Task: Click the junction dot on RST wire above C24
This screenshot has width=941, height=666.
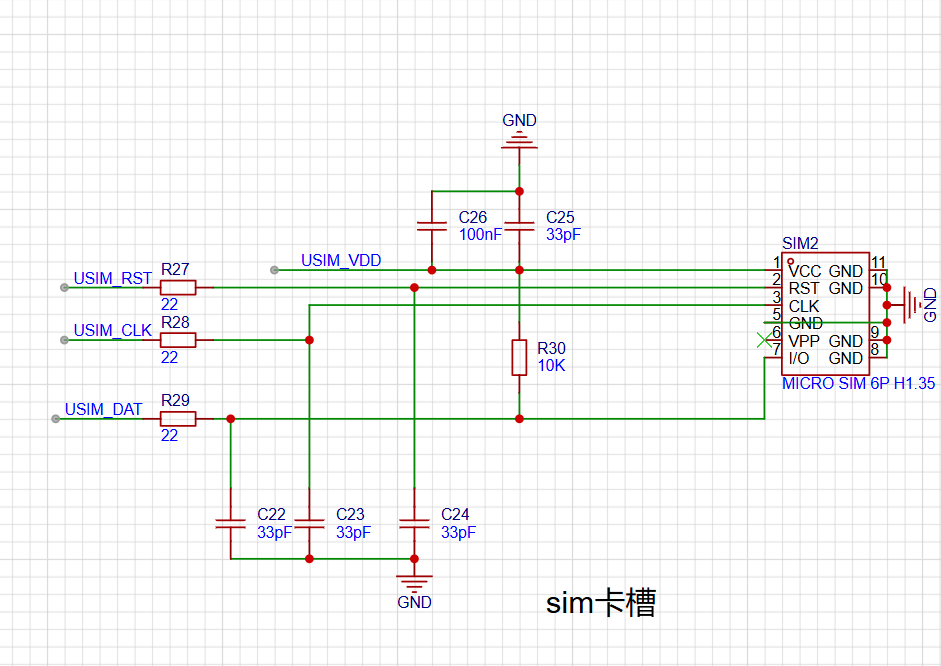Action: (x=414, y=287)
